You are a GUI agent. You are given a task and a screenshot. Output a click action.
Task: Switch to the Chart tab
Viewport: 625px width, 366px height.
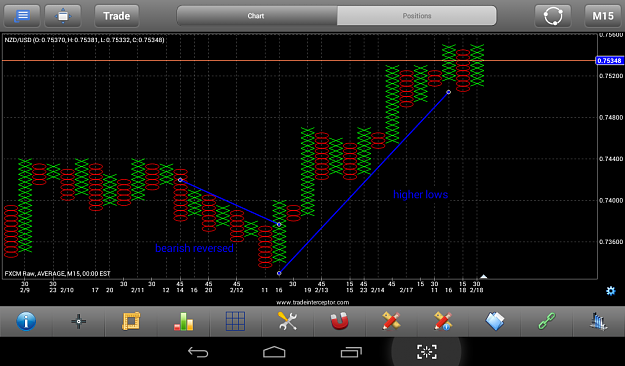click(x=257, y=16)
